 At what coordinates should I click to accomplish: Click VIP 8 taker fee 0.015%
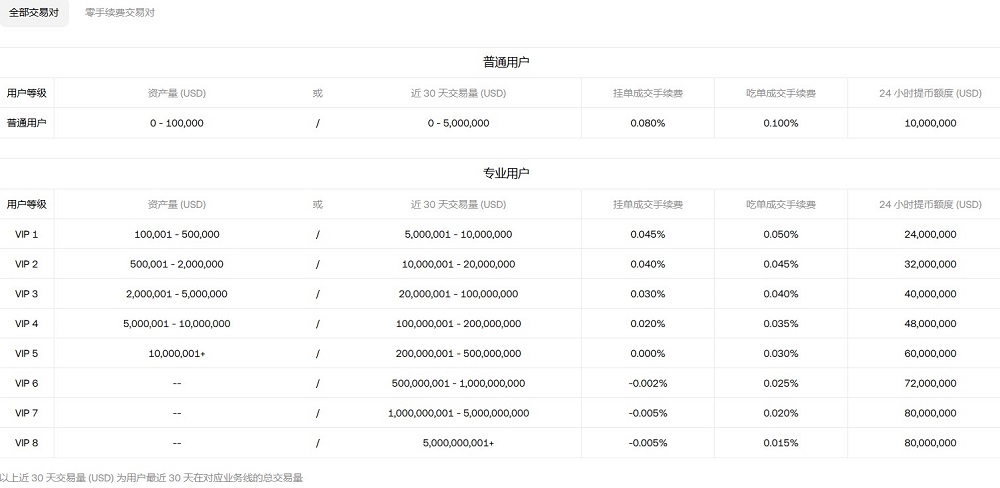[780, 442]
